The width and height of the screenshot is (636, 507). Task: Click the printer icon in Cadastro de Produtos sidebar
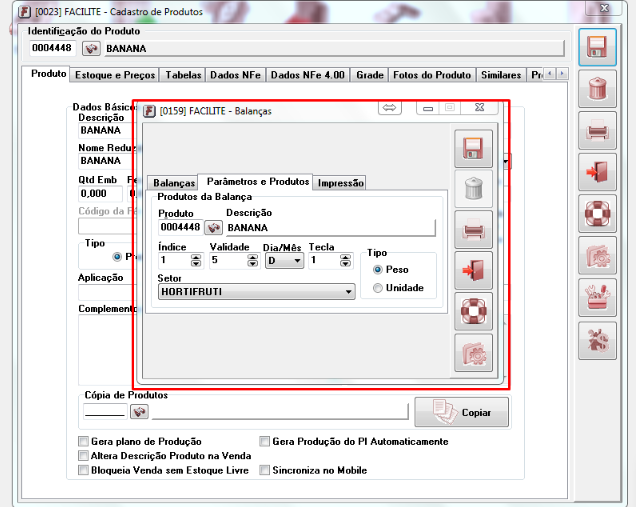(597, 131)
